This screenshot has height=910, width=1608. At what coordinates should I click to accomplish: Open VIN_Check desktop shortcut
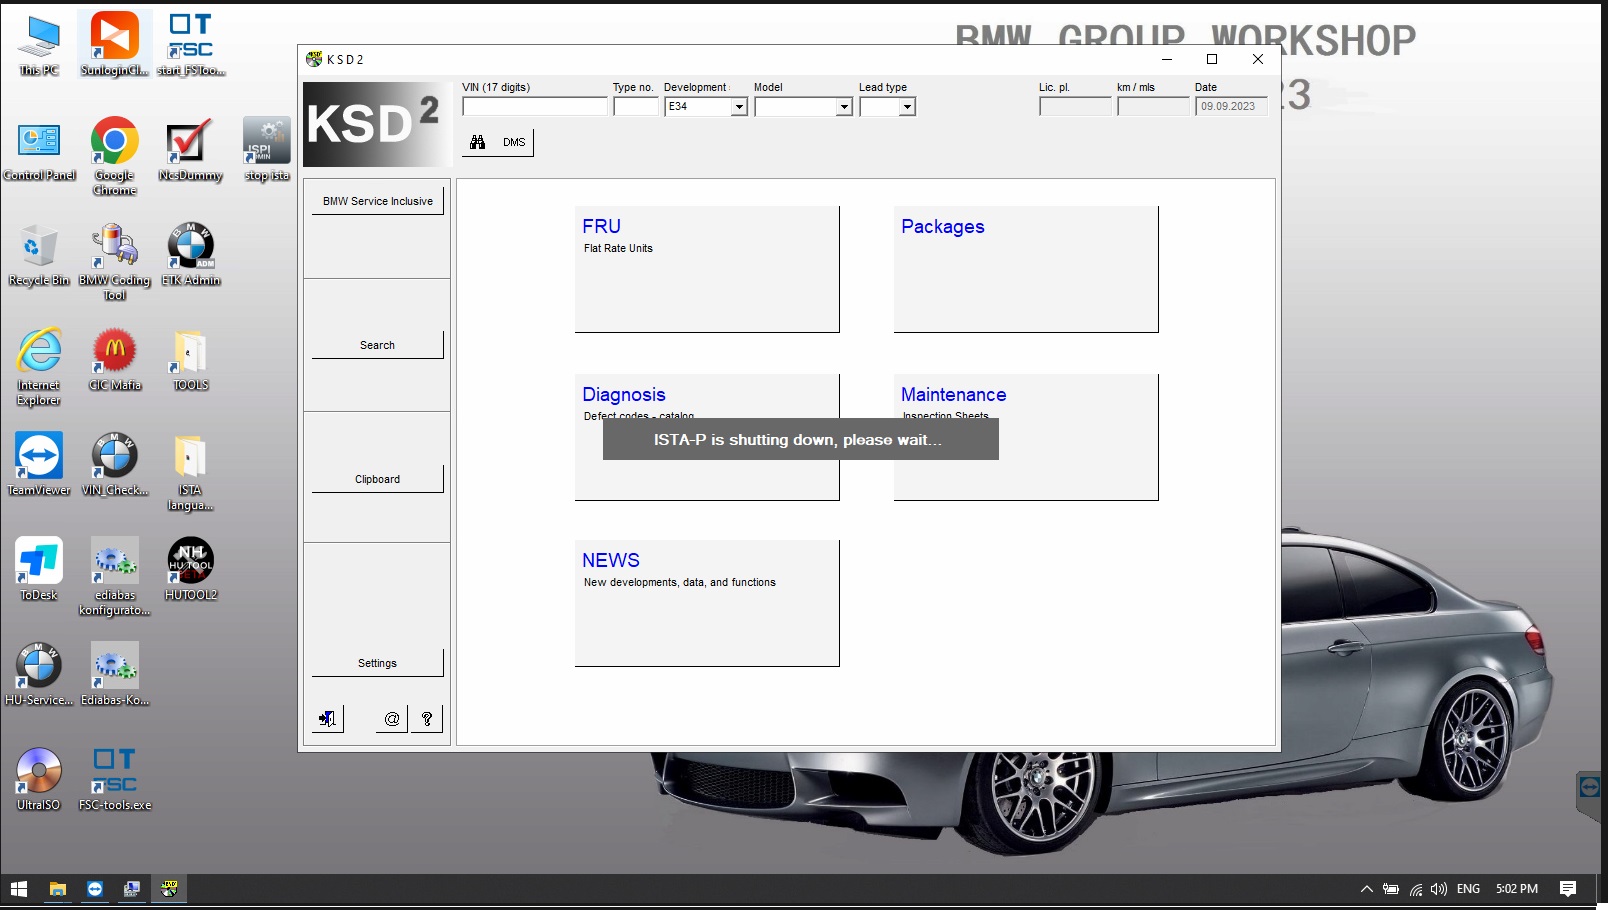tap(115, 465)
